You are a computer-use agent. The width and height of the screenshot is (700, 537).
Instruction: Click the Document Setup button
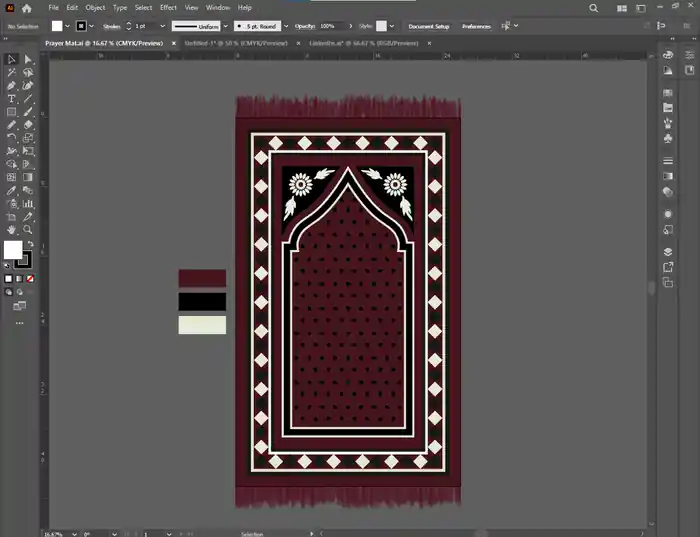coord(429,26)
